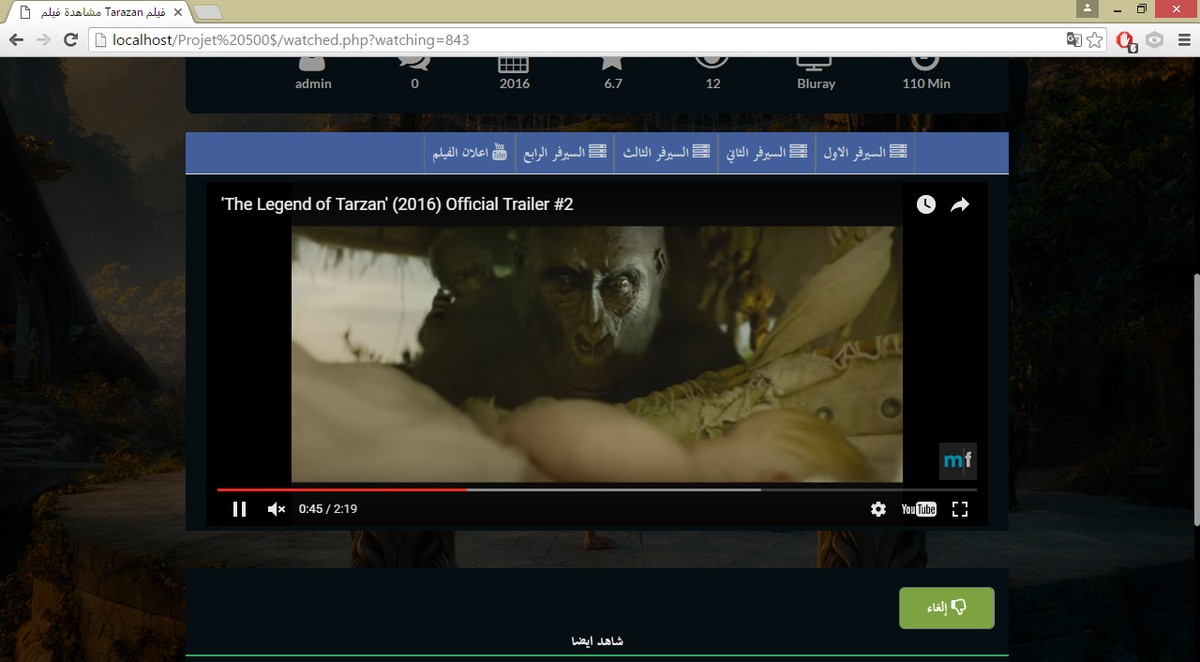Viewport: 1200px width, 662px height.
Task: Click the video title link
Action: click(x=397, y=204)
